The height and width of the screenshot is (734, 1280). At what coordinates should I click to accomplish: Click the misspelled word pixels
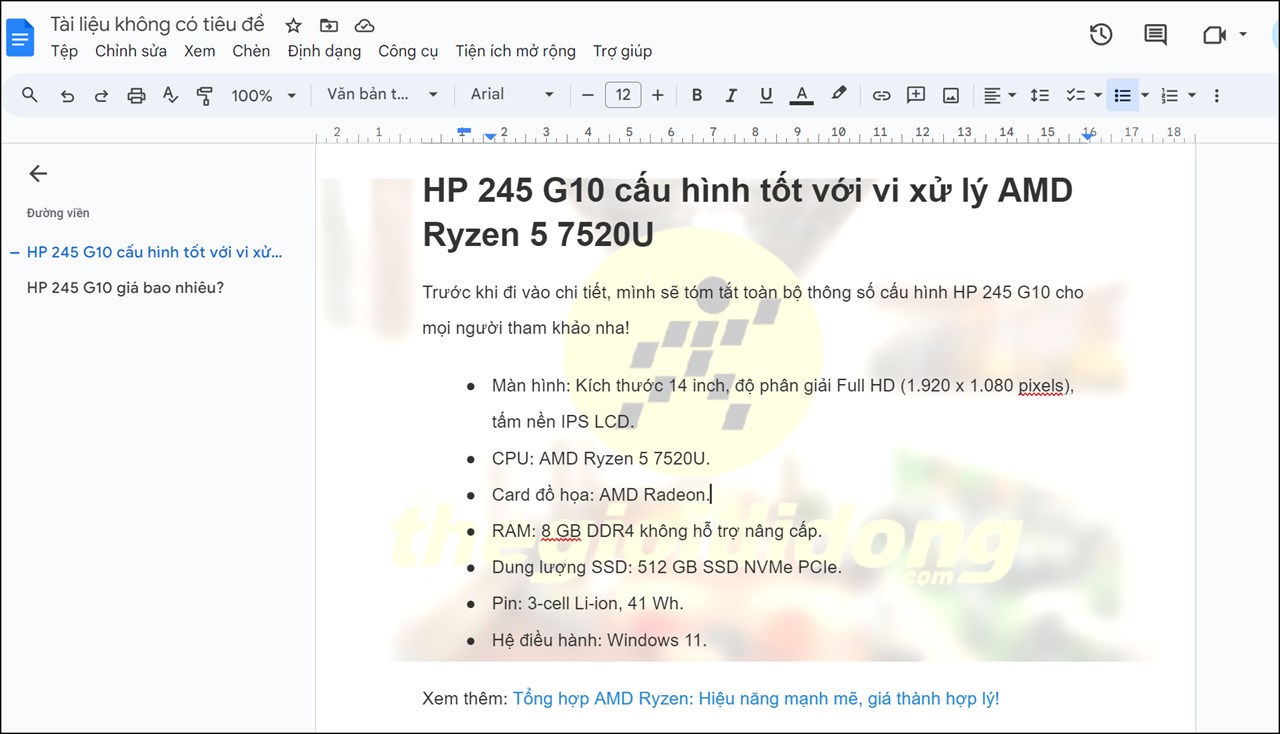1041,386
